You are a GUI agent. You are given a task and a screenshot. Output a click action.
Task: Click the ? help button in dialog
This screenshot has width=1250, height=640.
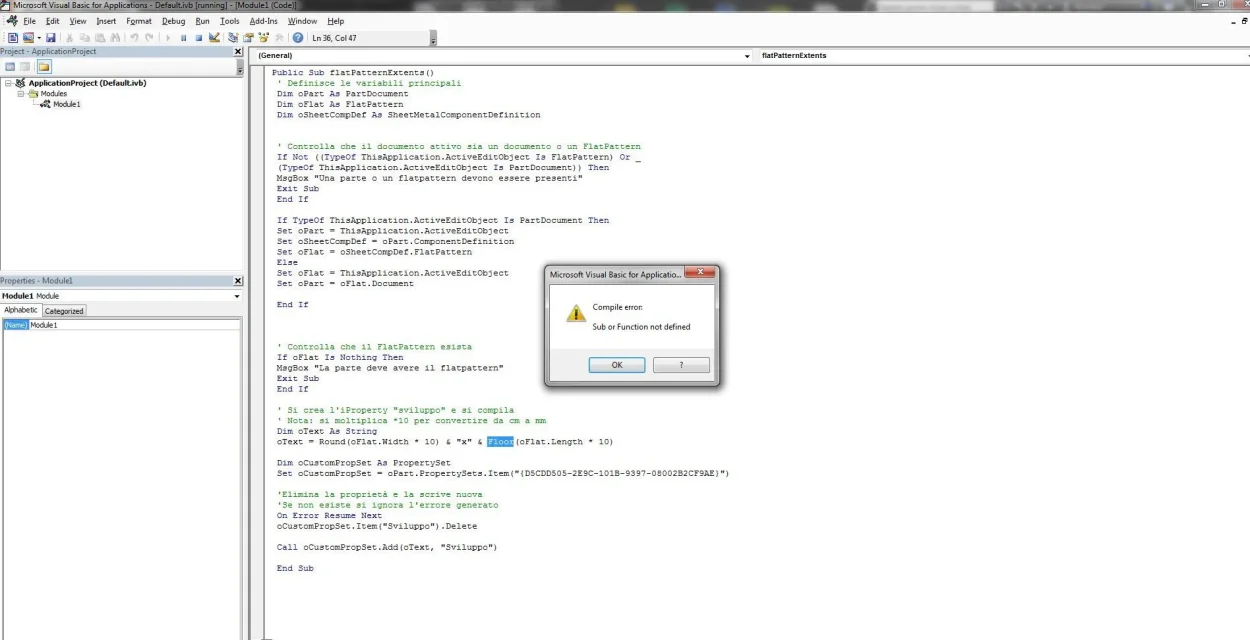tap(681, 365)
